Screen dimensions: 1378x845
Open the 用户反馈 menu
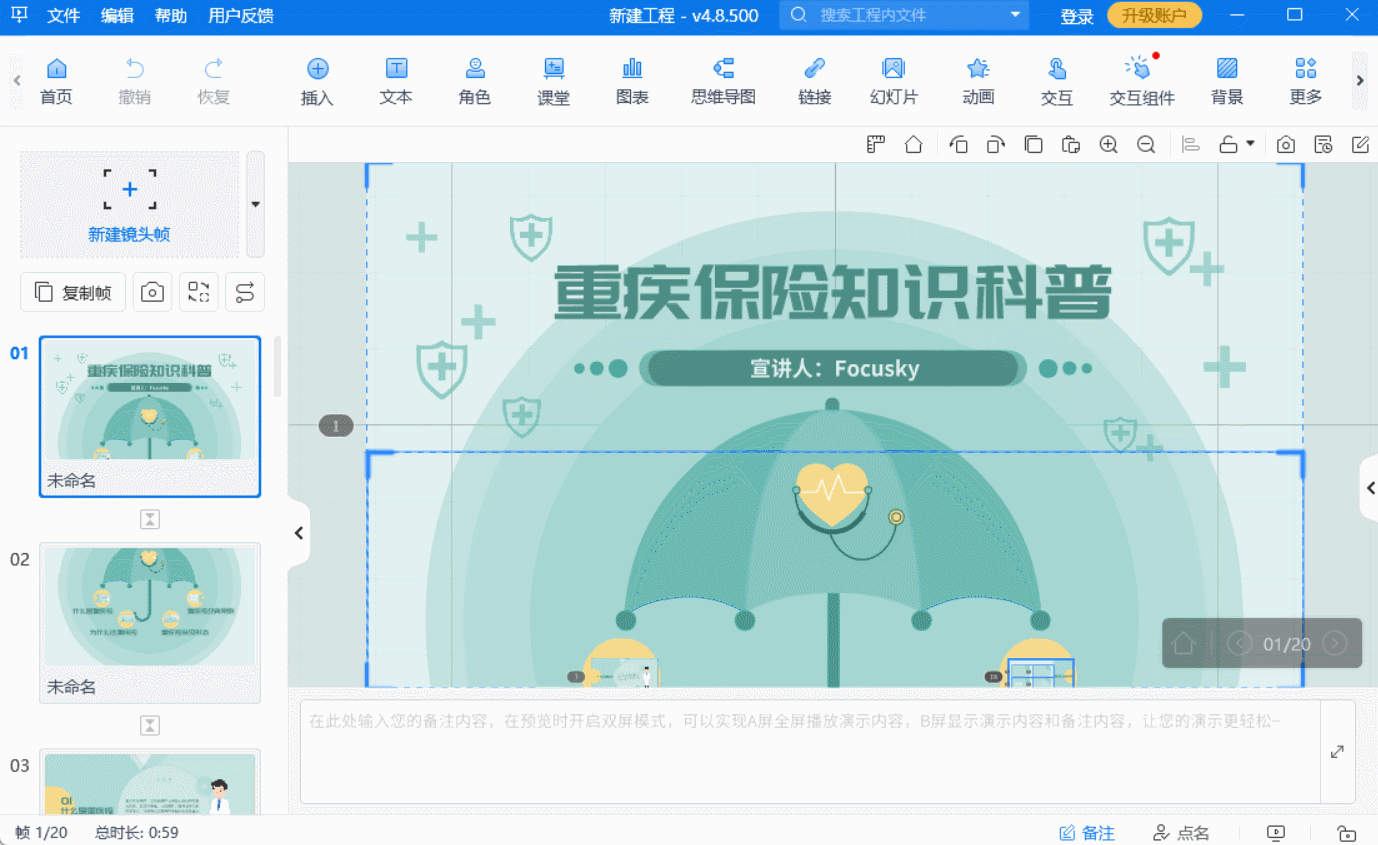pos(240,16)
